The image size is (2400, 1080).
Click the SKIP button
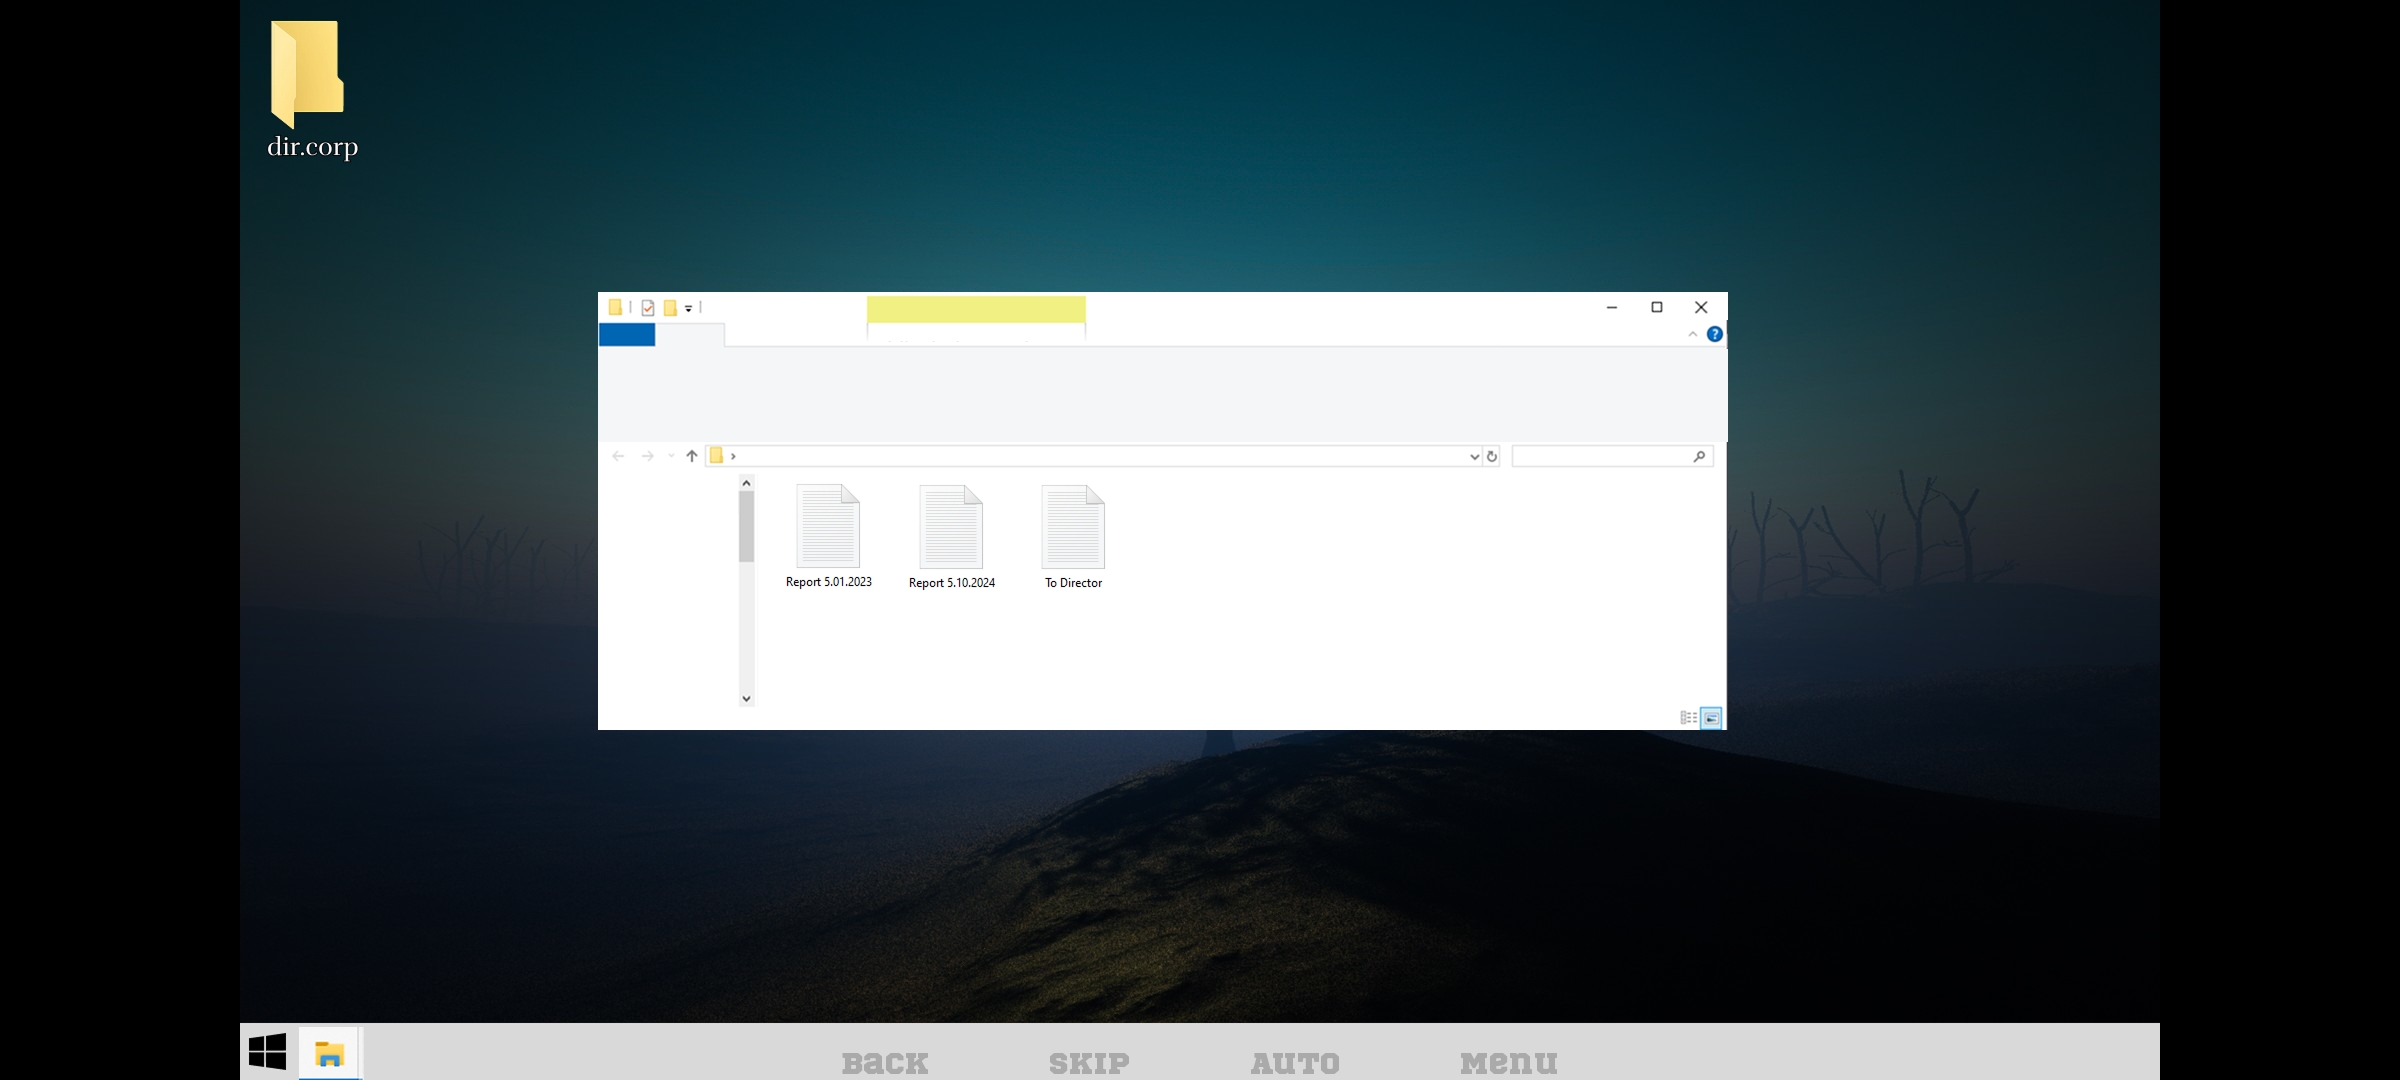1089,1062
